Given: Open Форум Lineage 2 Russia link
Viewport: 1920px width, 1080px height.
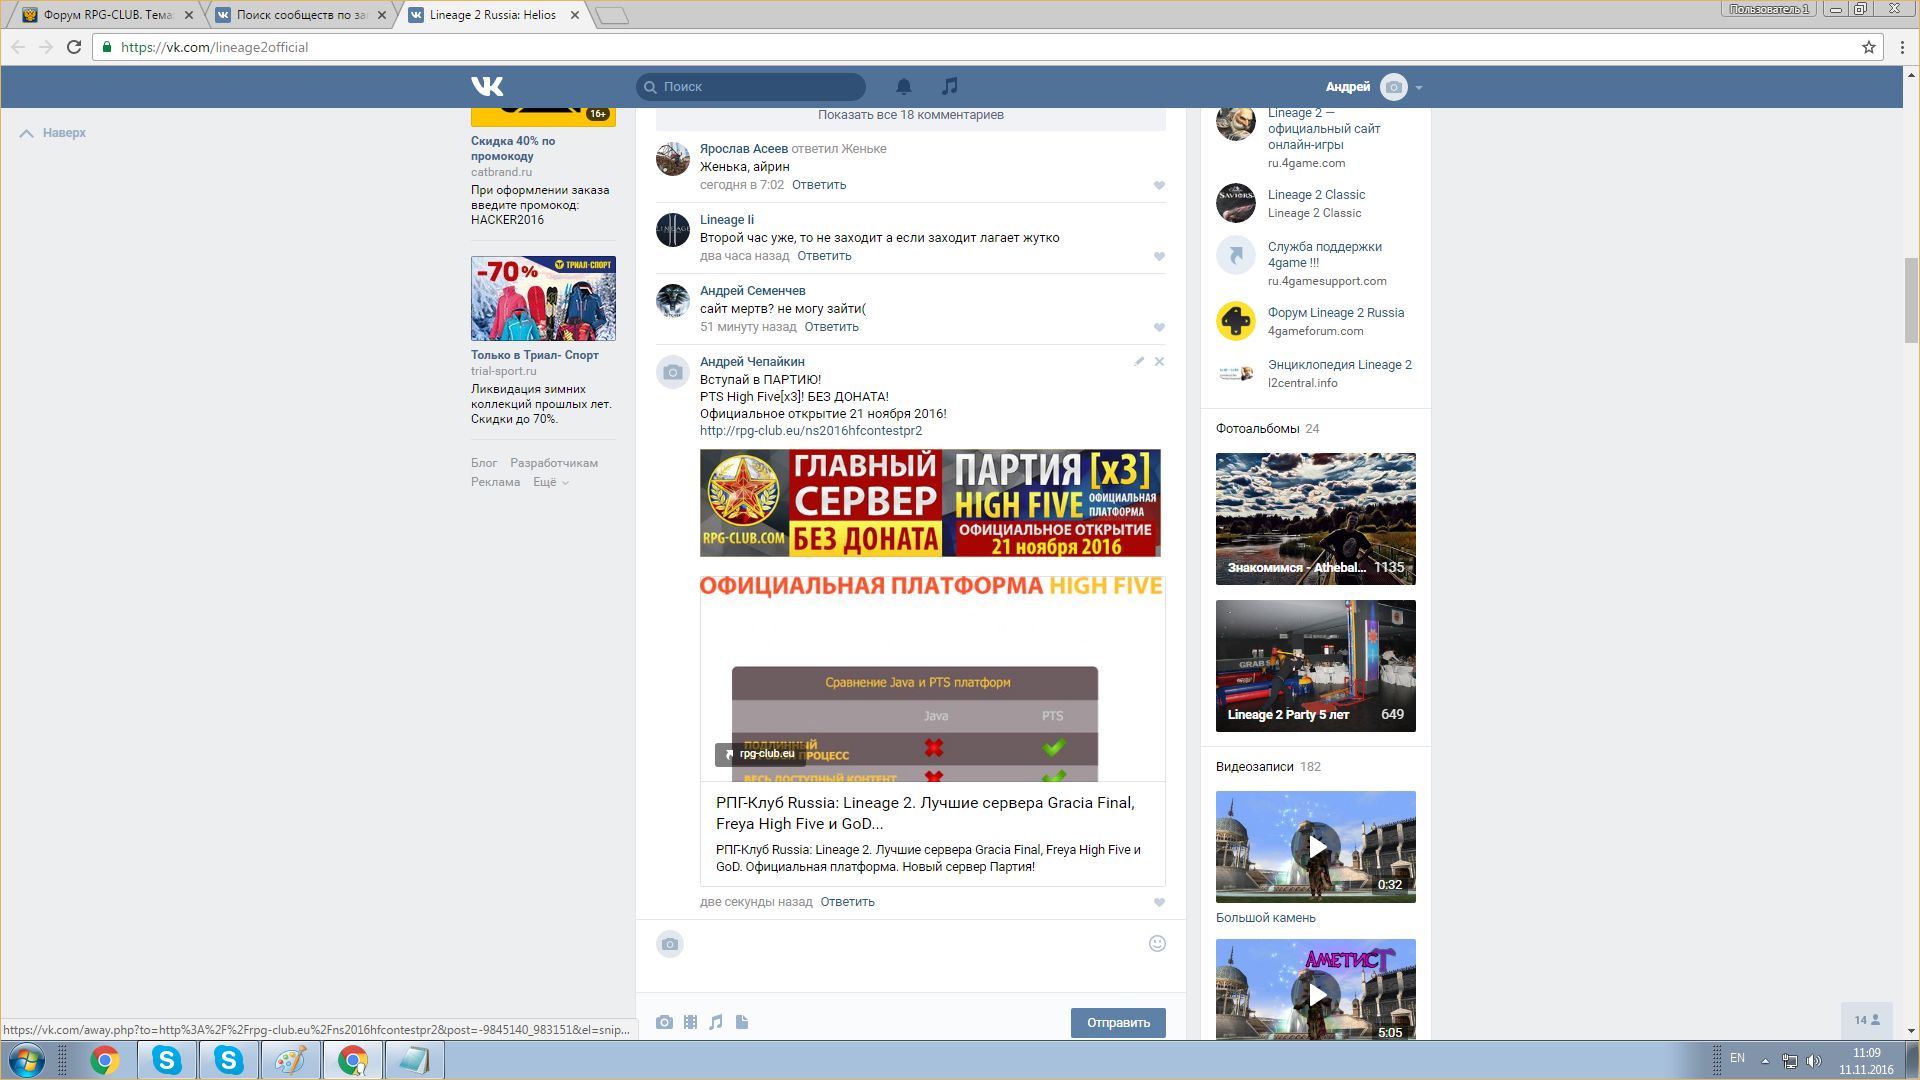Looking at the screenshot, I should [1336, 313].
